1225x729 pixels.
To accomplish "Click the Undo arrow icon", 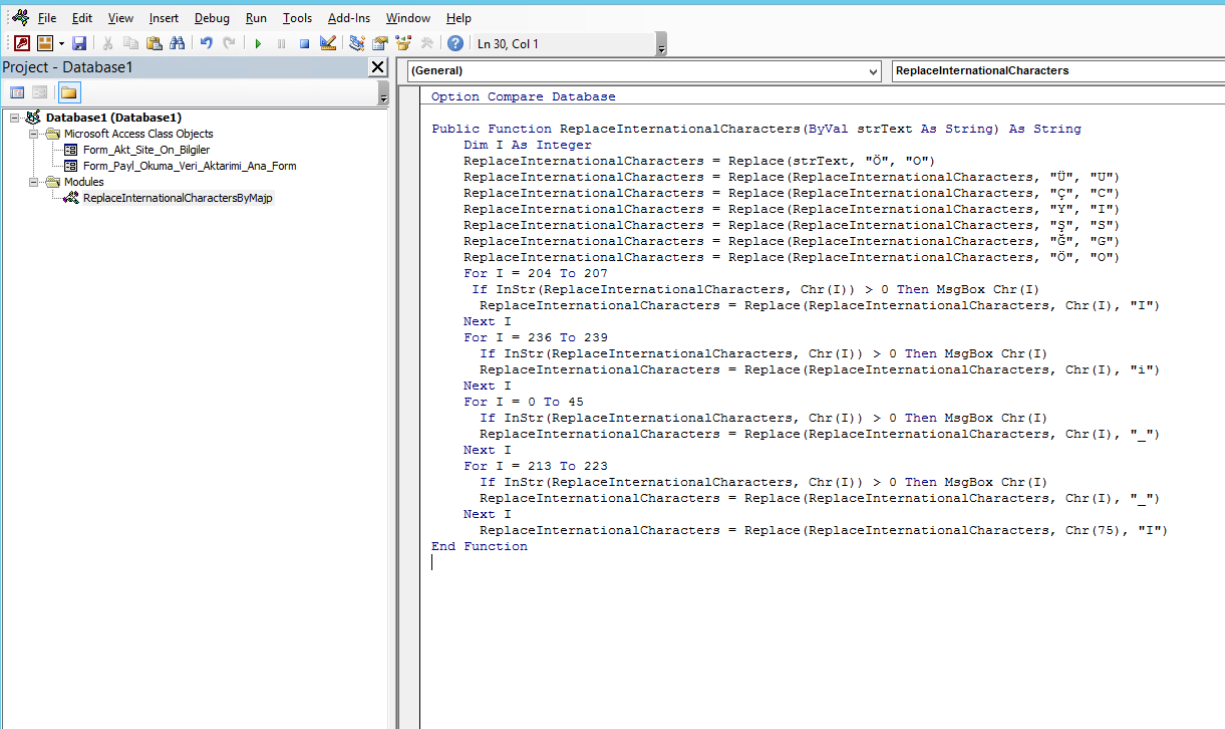I will tap(206, 43).
